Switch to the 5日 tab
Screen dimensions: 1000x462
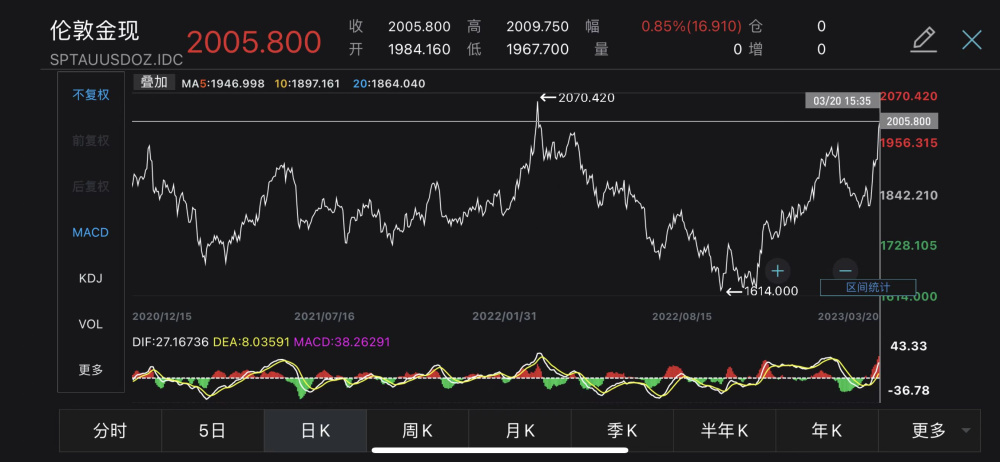pos(212,431)
